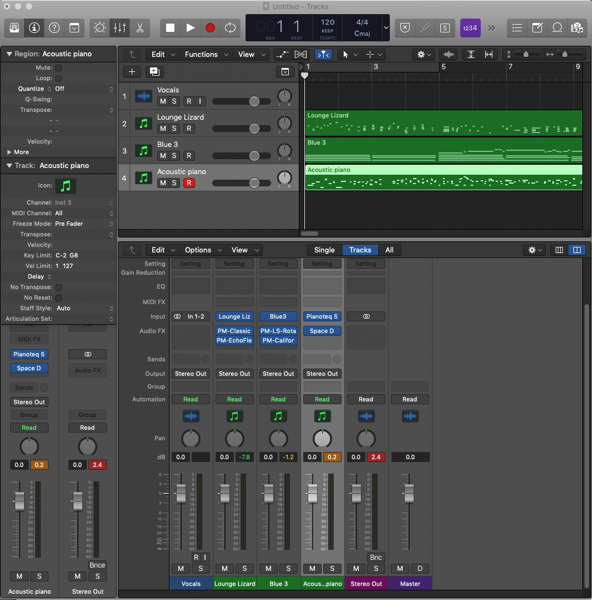This screenshot has height=600, width=592.
Task: Disable record on Acoustic piano track
Action: pyautogui.click(x=189, y=183)
